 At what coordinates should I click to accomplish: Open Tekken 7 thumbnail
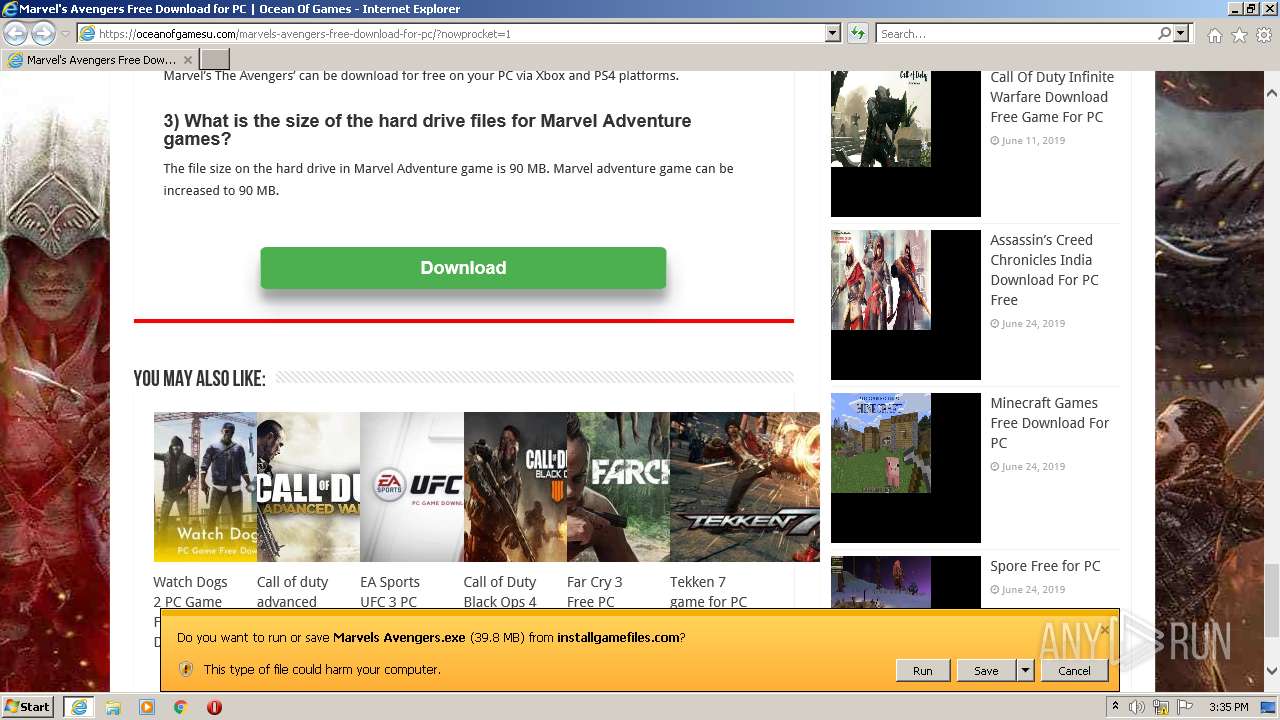tap(744, 487)
